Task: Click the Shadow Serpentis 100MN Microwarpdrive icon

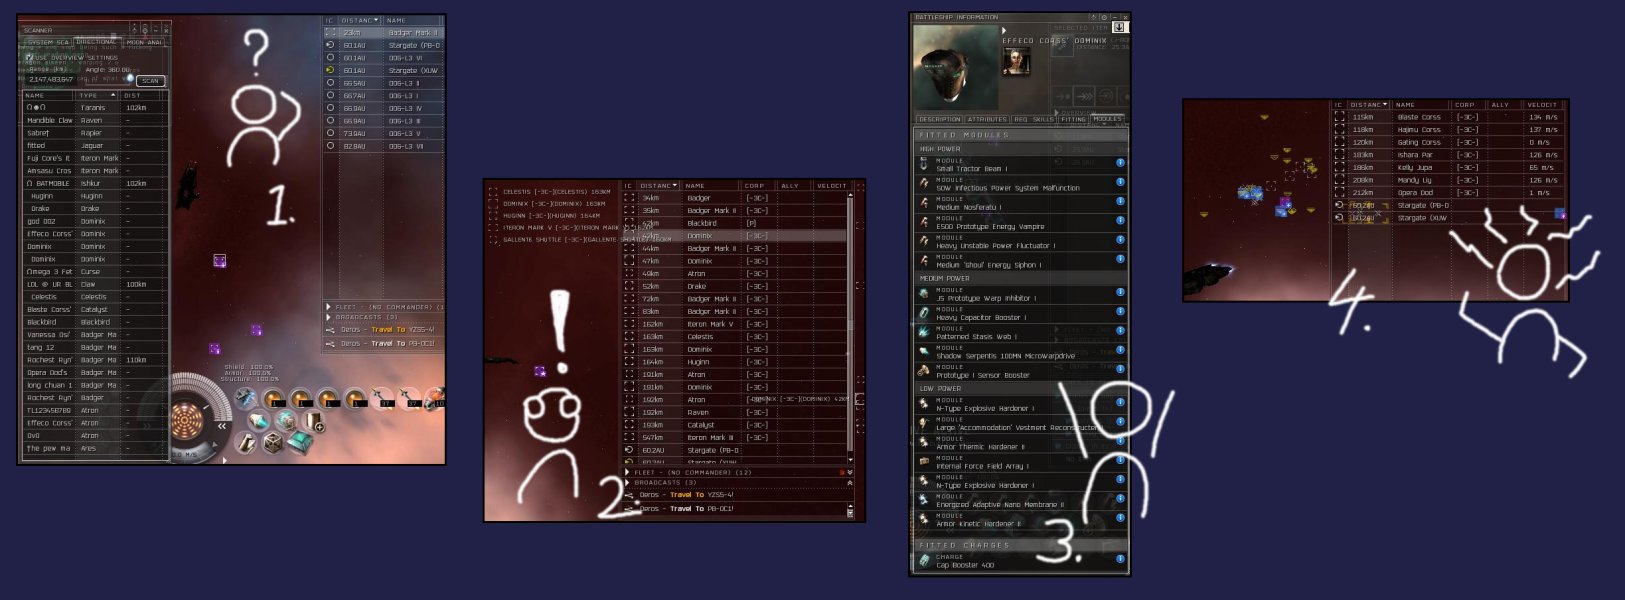Action: 924,351
